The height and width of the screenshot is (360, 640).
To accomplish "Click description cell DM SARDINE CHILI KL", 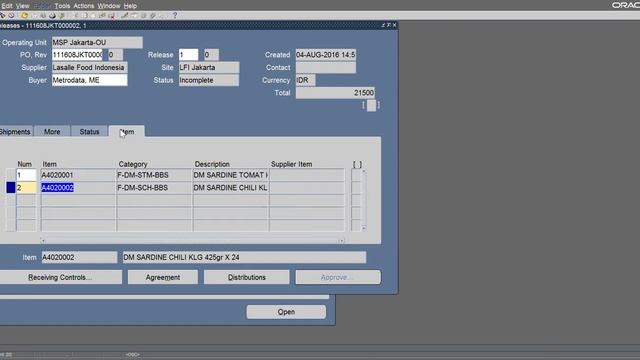I will (230, 188).
